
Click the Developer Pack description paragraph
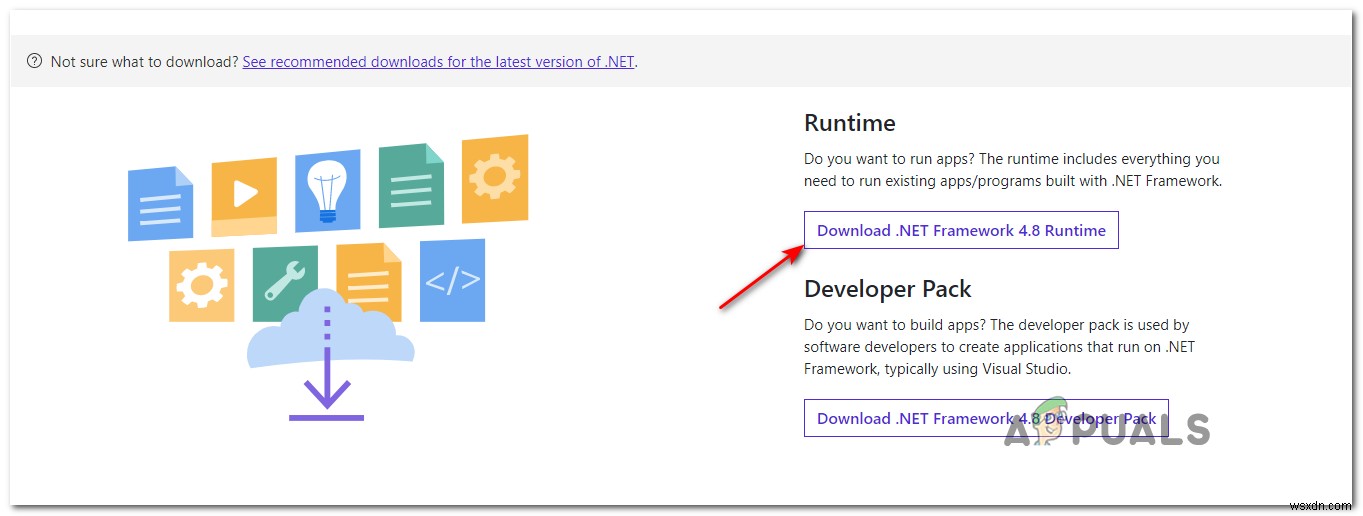click(x=1000, y=347)
